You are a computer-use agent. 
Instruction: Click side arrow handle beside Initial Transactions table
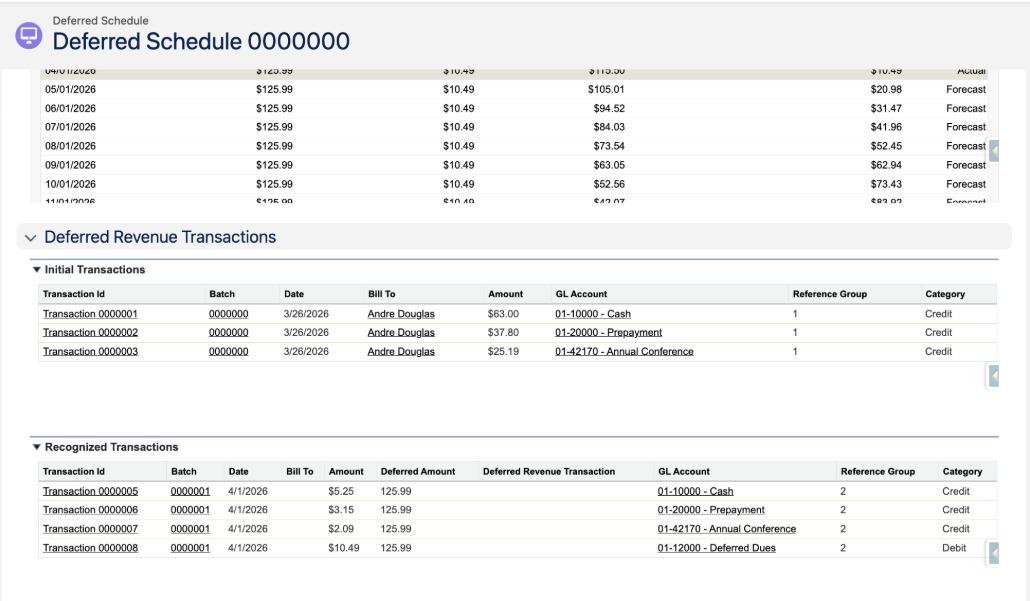click(994, 376)
